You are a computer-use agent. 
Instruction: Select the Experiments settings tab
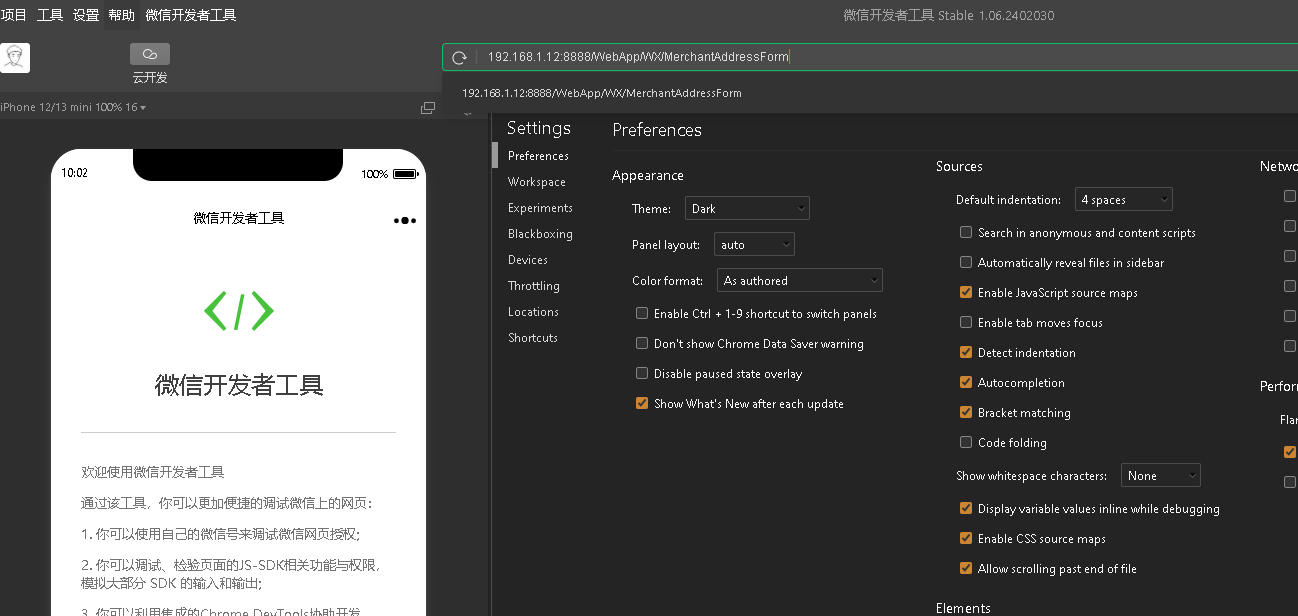(x=540, y=208)
